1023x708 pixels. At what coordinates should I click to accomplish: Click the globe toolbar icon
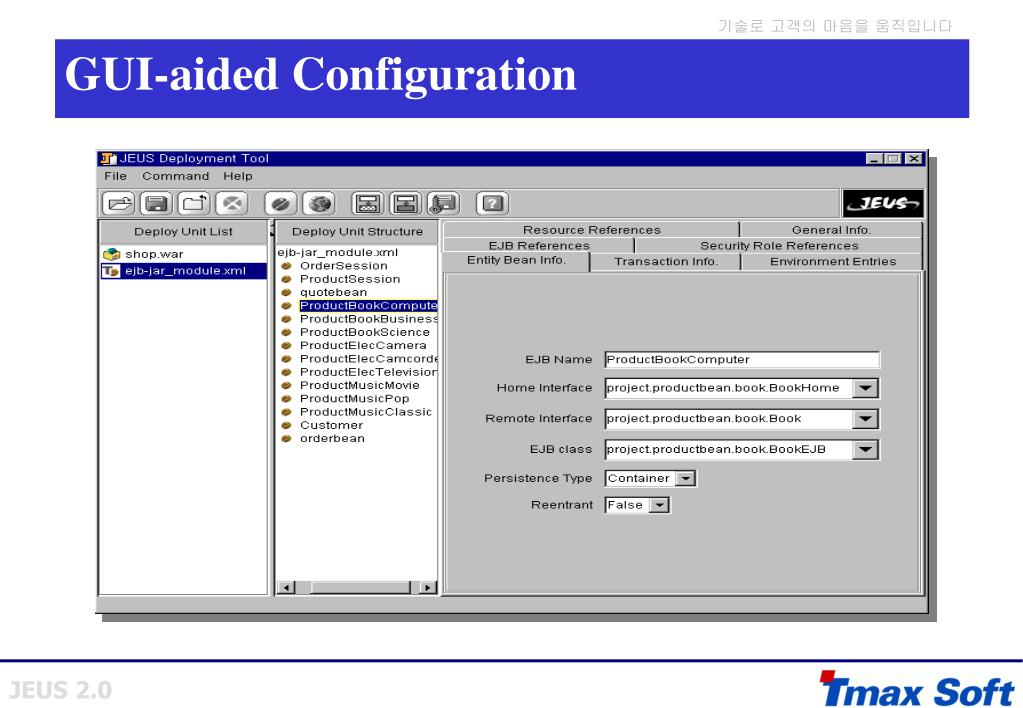(x=319, y=204)
